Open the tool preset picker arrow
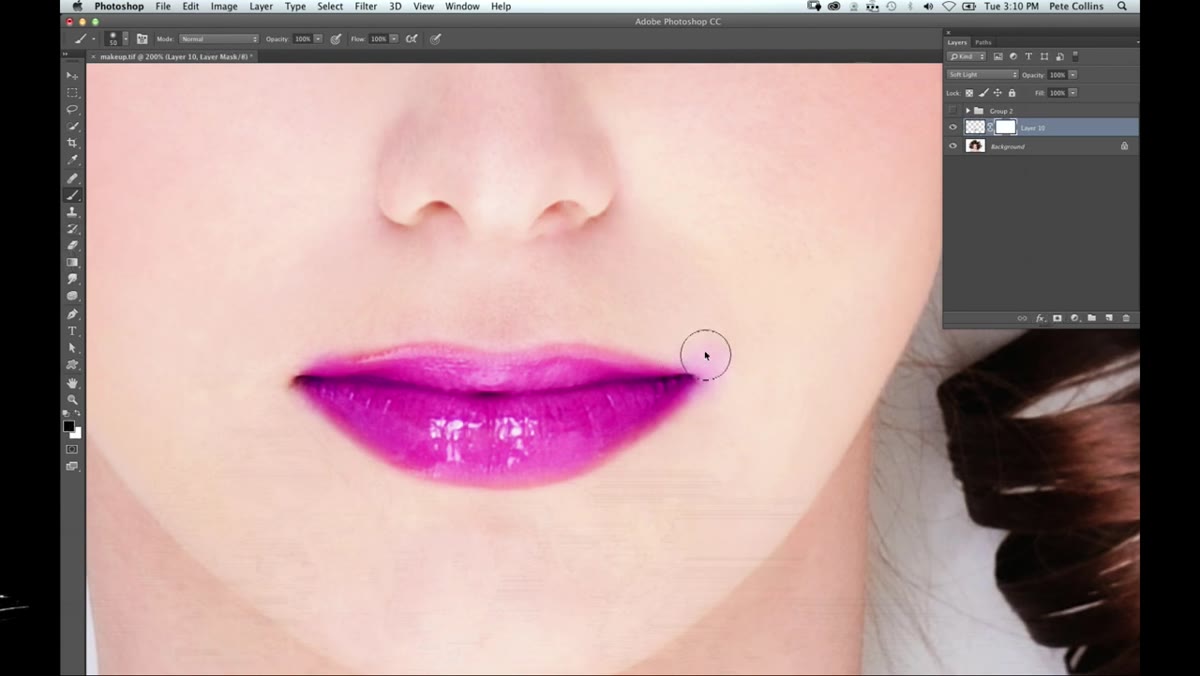This screenshot has height=676, width=1200. (94, 39)
